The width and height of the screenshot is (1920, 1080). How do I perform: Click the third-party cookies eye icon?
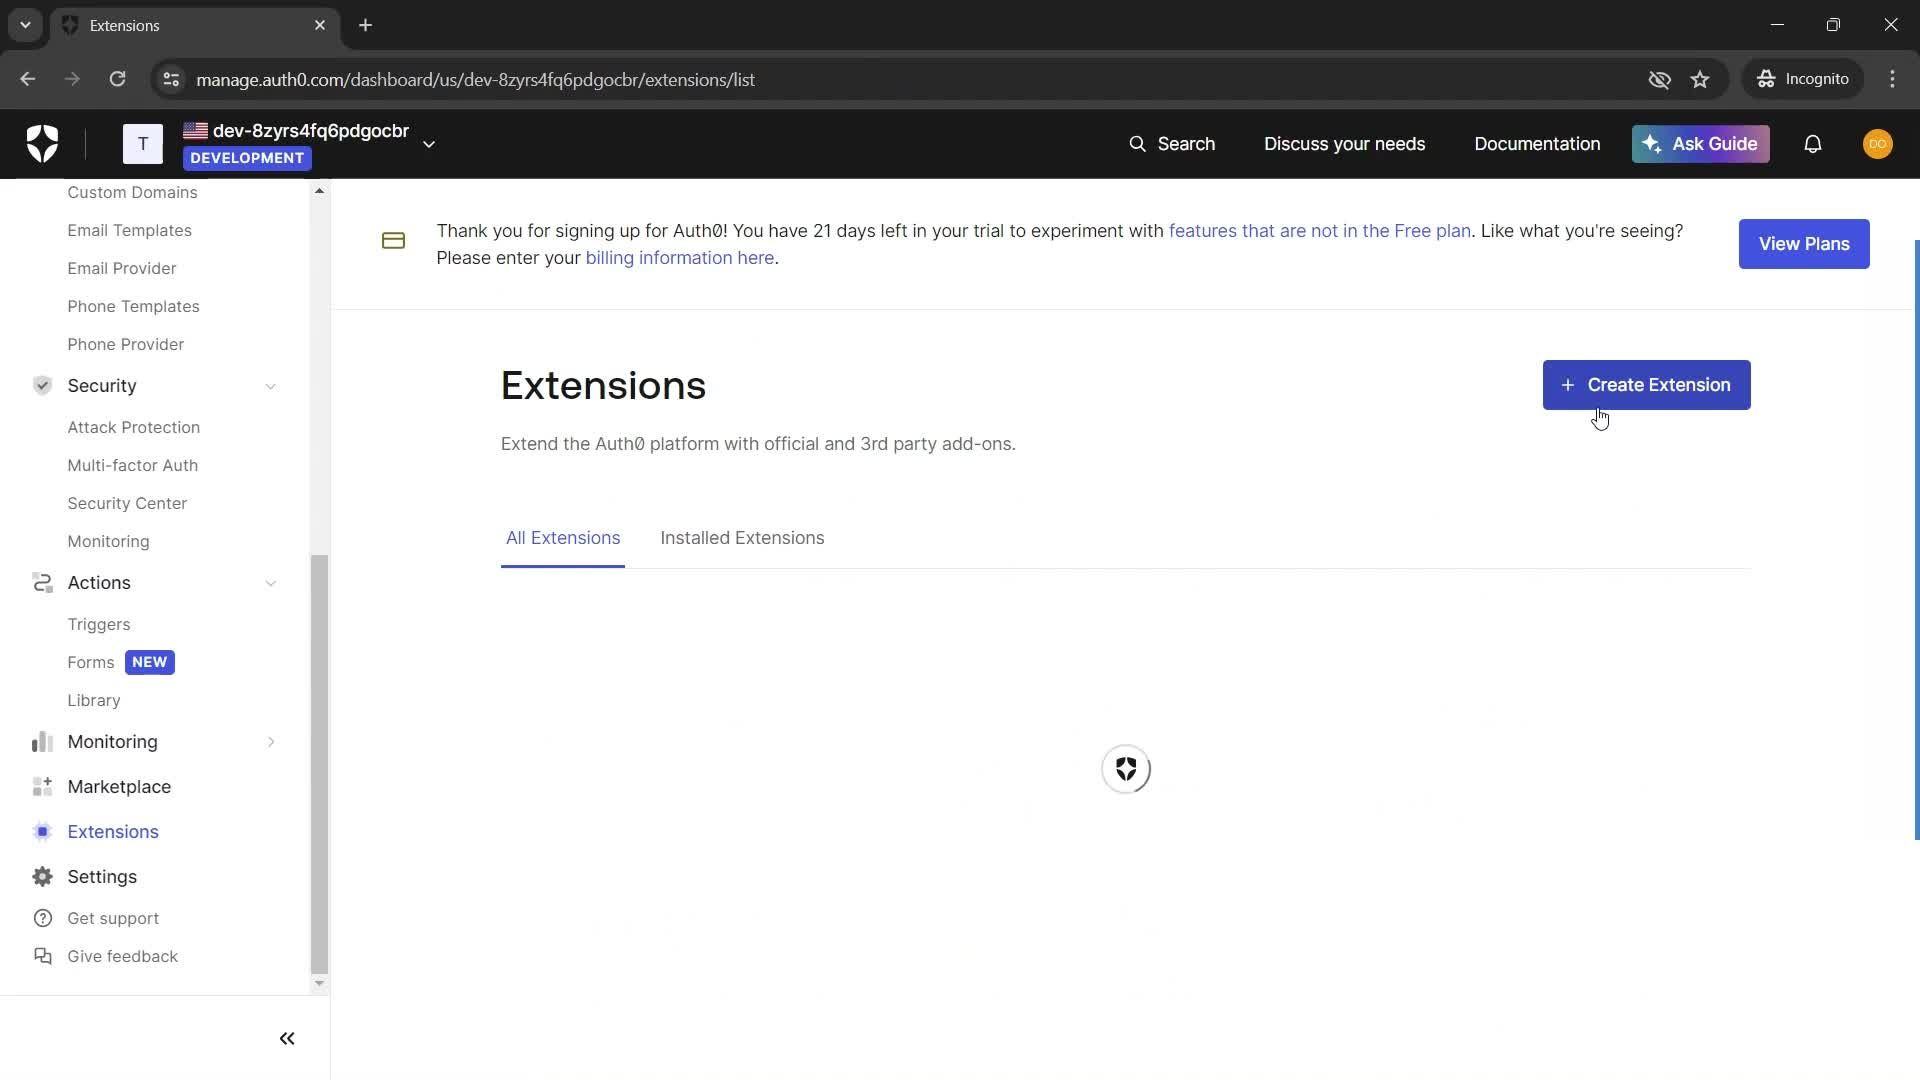1659,79
